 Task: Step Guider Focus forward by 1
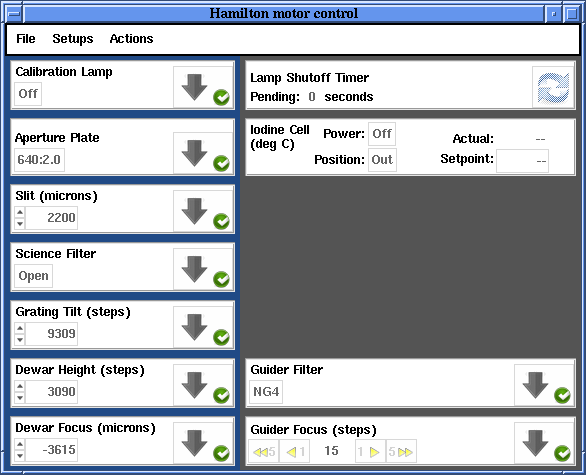[x=370, y=451]
